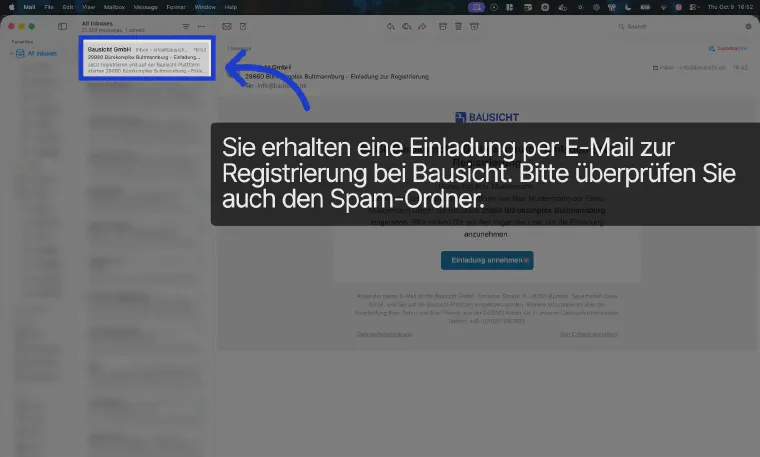Click the Von E-Mails abmelden link
Image resolution: width=760 pixels, height=457 pixels.
coord(588,334)
